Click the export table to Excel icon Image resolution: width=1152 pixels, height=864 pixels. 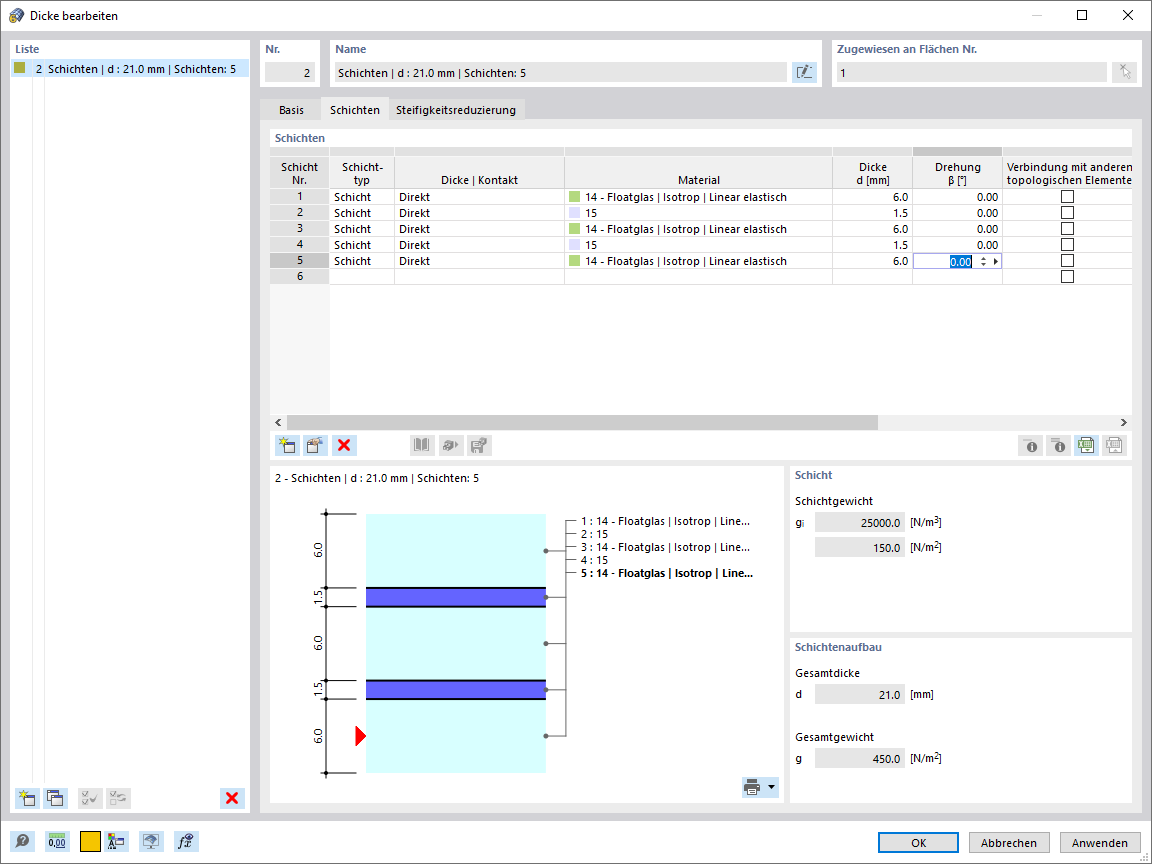tap(1087, 445)
